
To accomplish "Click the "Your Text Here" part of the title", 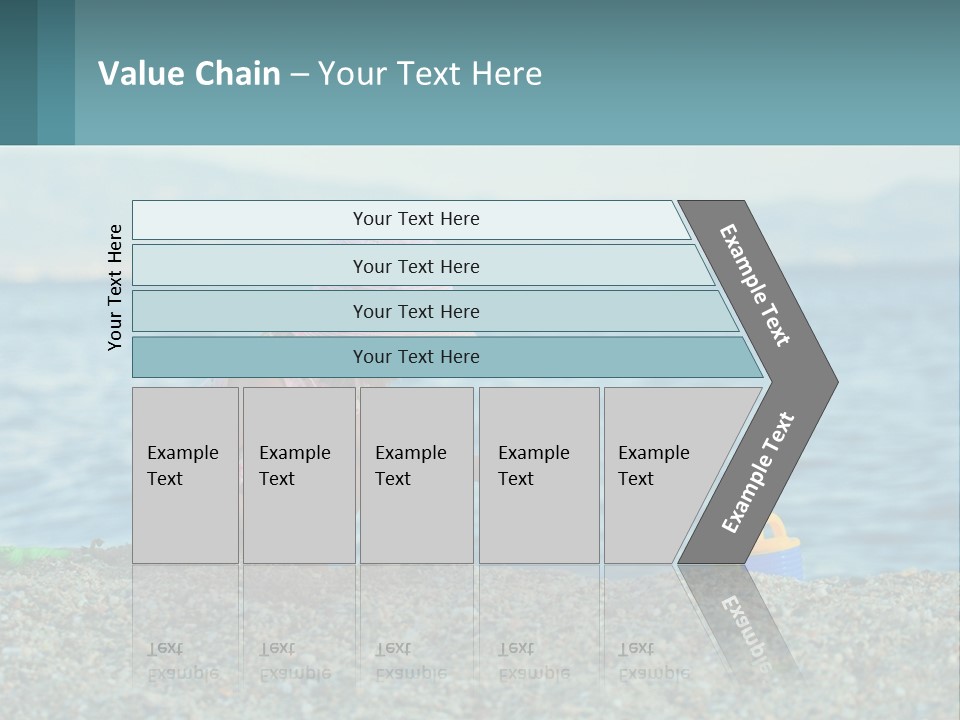I will 430,74.
